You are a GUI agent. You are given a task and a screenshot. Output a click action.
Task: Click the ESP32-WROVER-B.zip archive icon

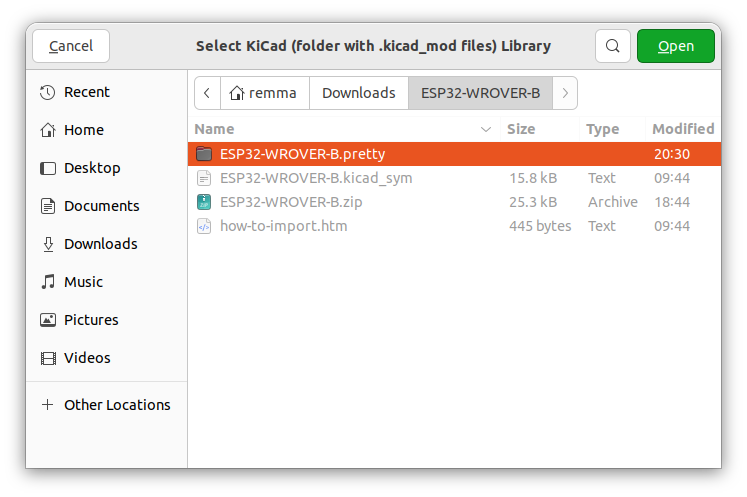click(x=204, y=202)
